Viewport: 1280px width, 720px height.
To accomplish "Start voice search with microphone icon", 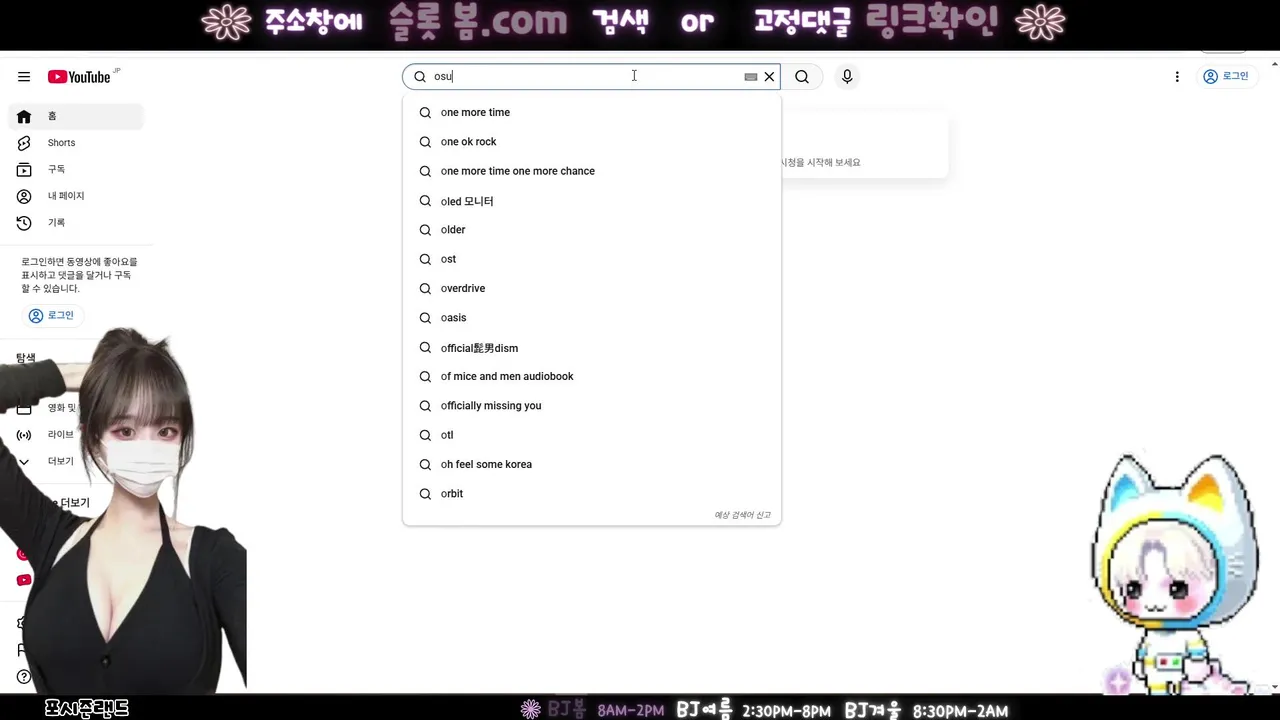I will [847, 77].
